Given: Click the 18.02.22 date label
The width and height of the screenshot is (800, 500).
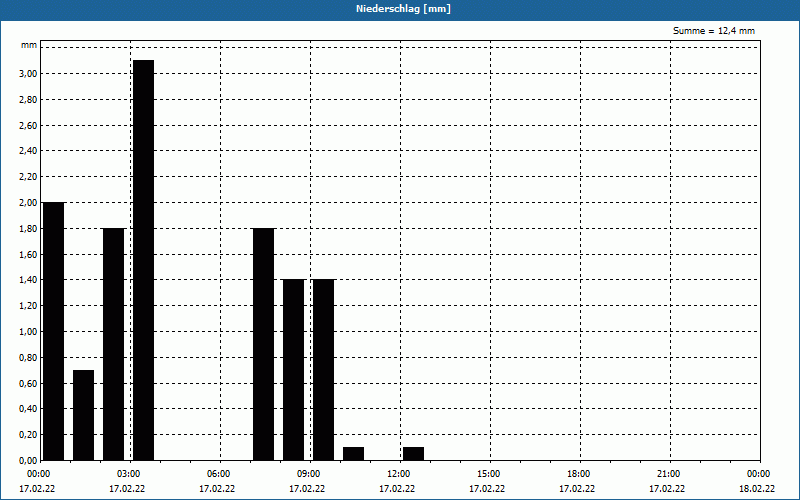Looking at the screenshot, I should click(757, 489).
